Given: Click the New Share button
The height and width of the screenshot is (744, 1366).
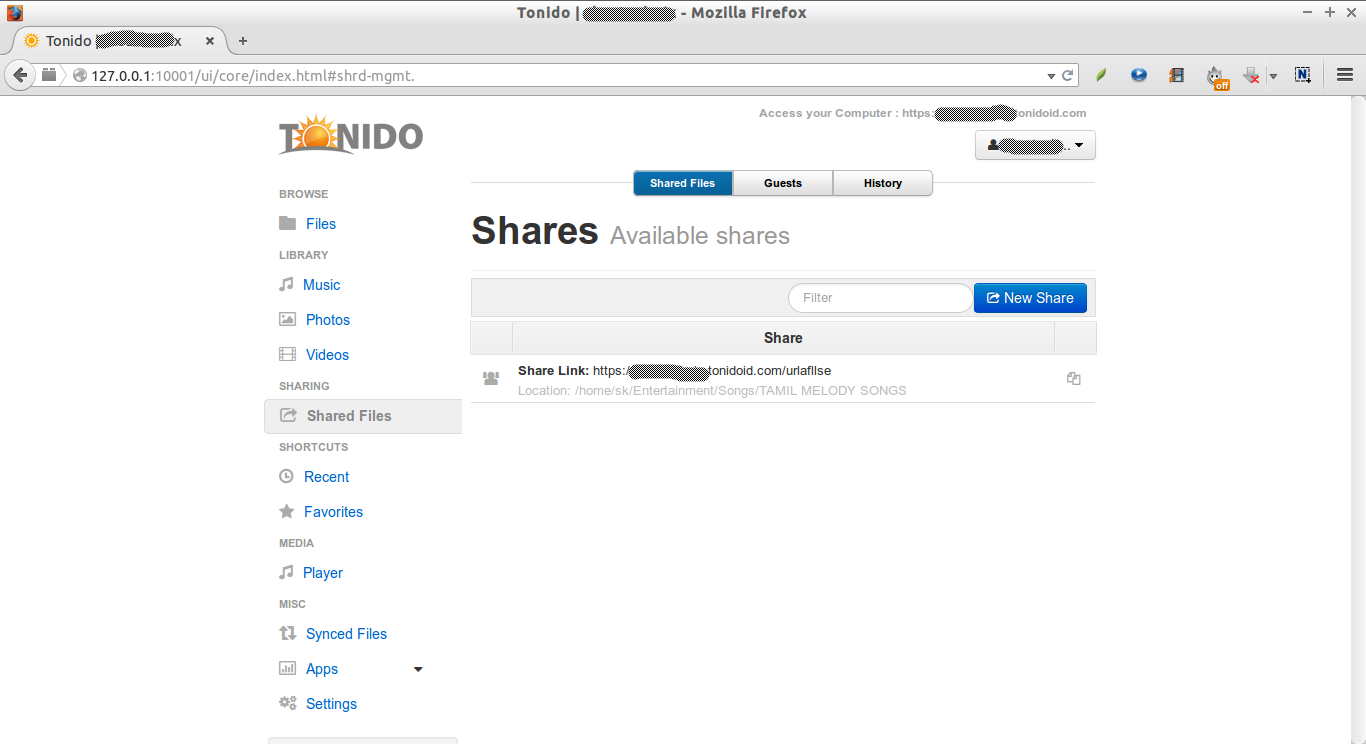Looking at the screenshot, I should [1030, 297].
